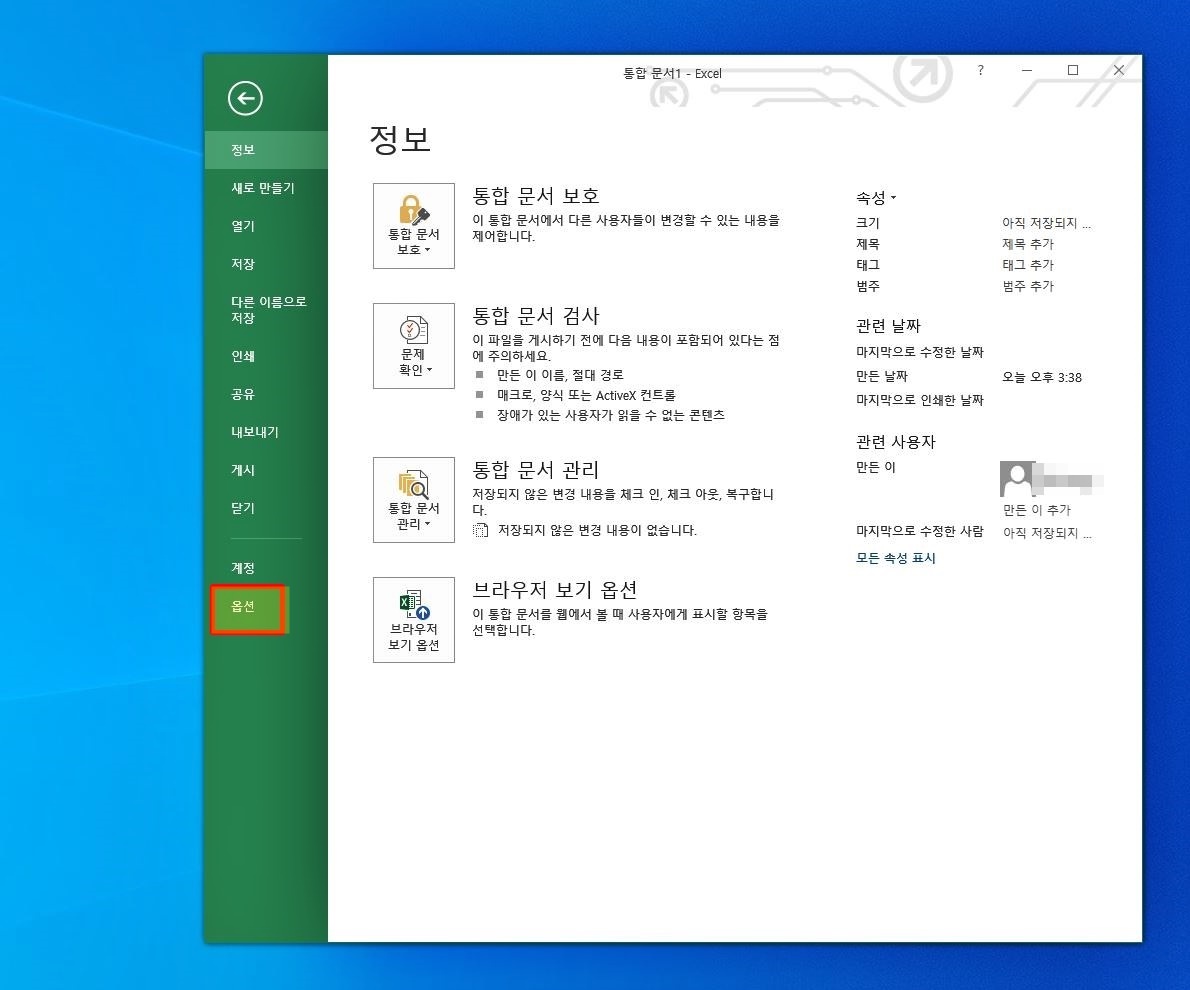
Task: Click the 통합 문서 관리 heading
Action: [x=536, y=469]
